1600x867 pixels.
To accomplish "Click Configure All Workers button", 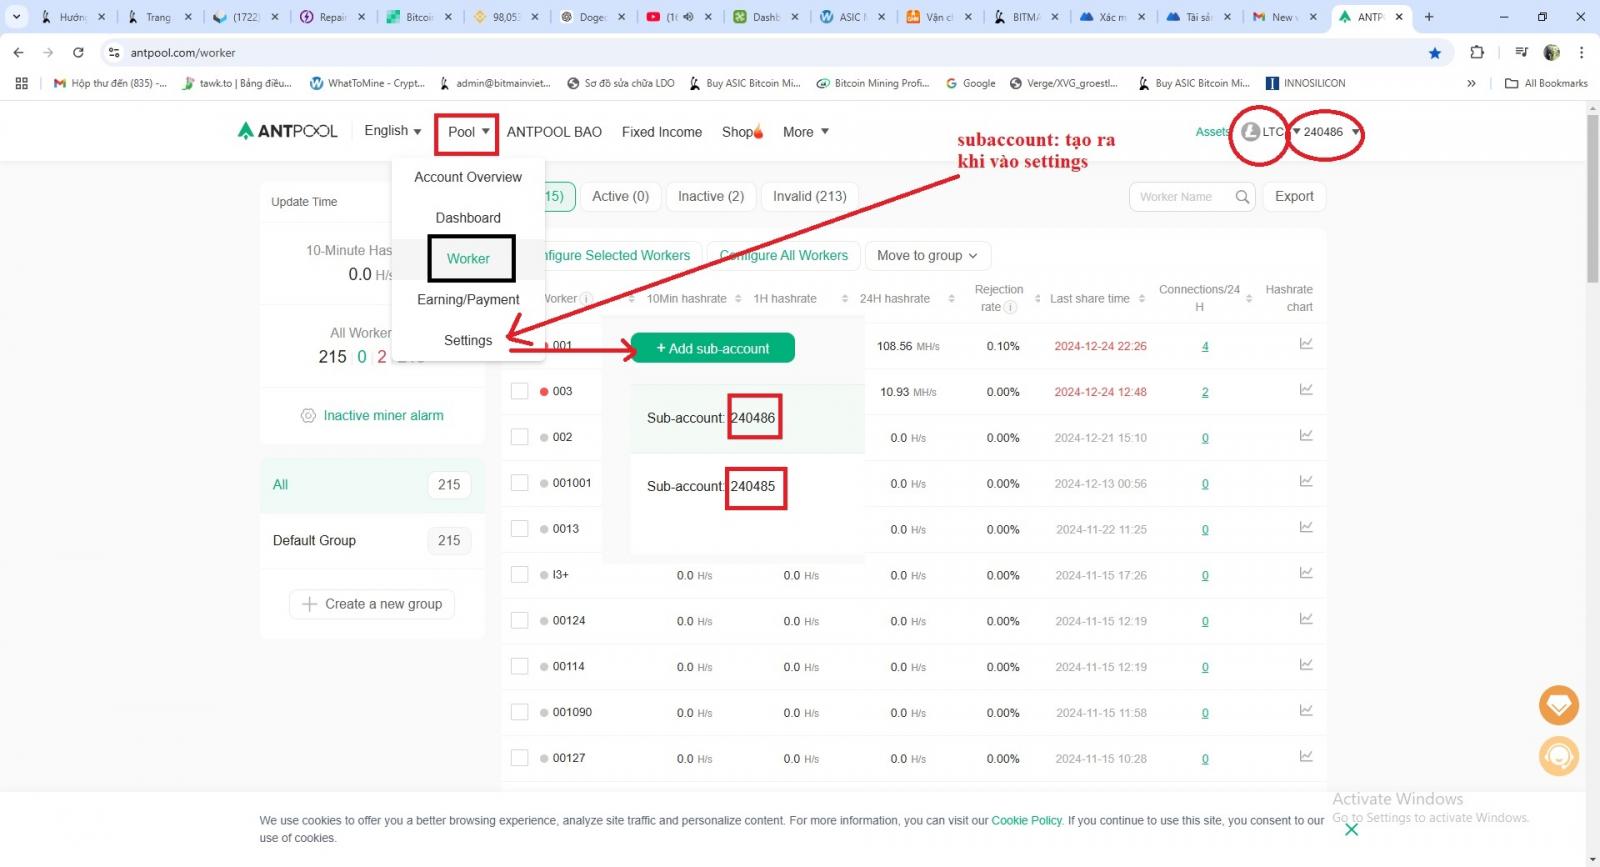I will (x=784, y=255).
